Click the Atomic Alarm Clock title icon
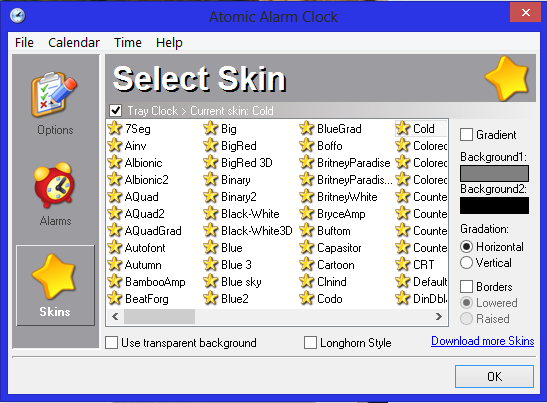Image resolution: width=547 pixels, height=403 pixels. 17,16
